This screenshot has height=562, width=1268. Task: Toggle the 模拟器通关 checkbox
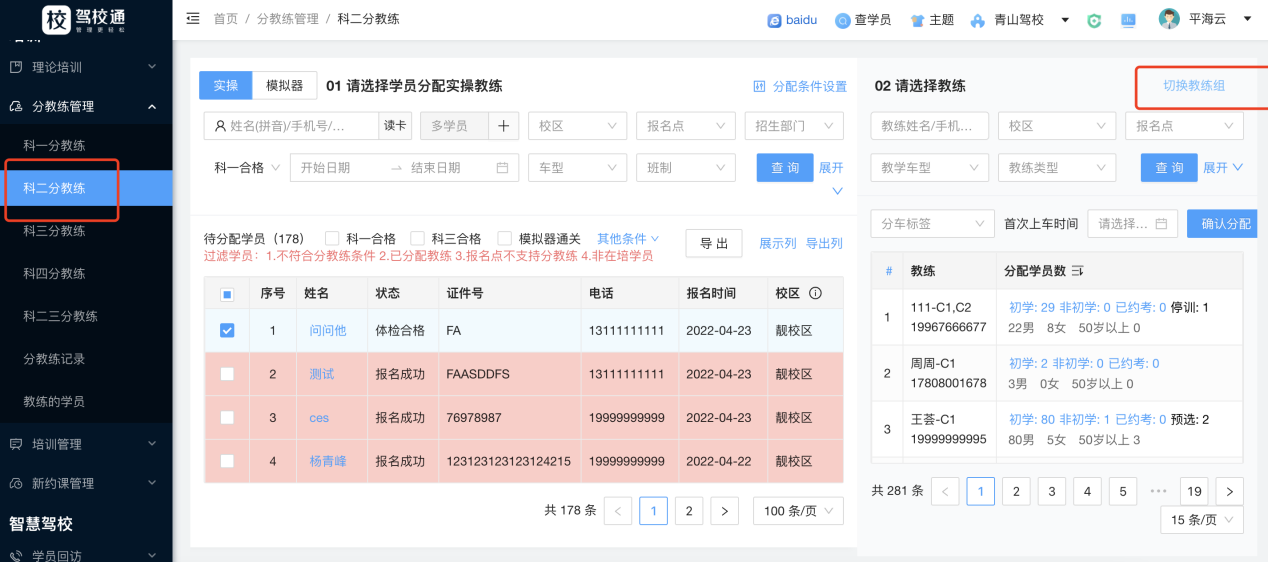point(504,239)
